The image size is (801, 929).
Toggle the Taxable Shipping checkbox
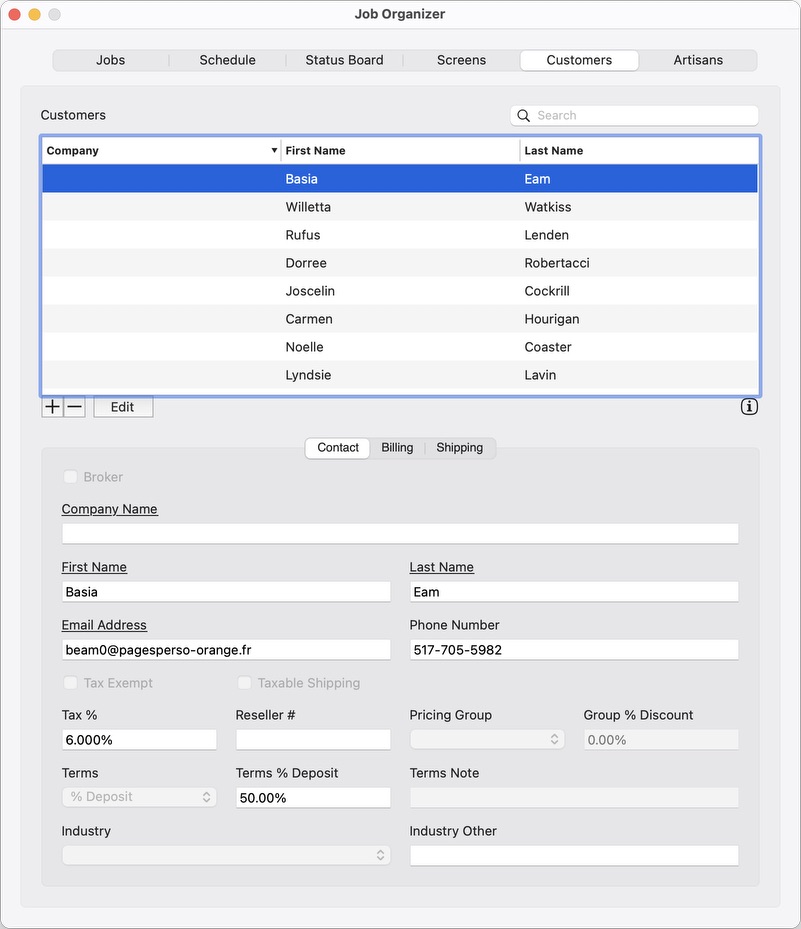tap(245, 683)
